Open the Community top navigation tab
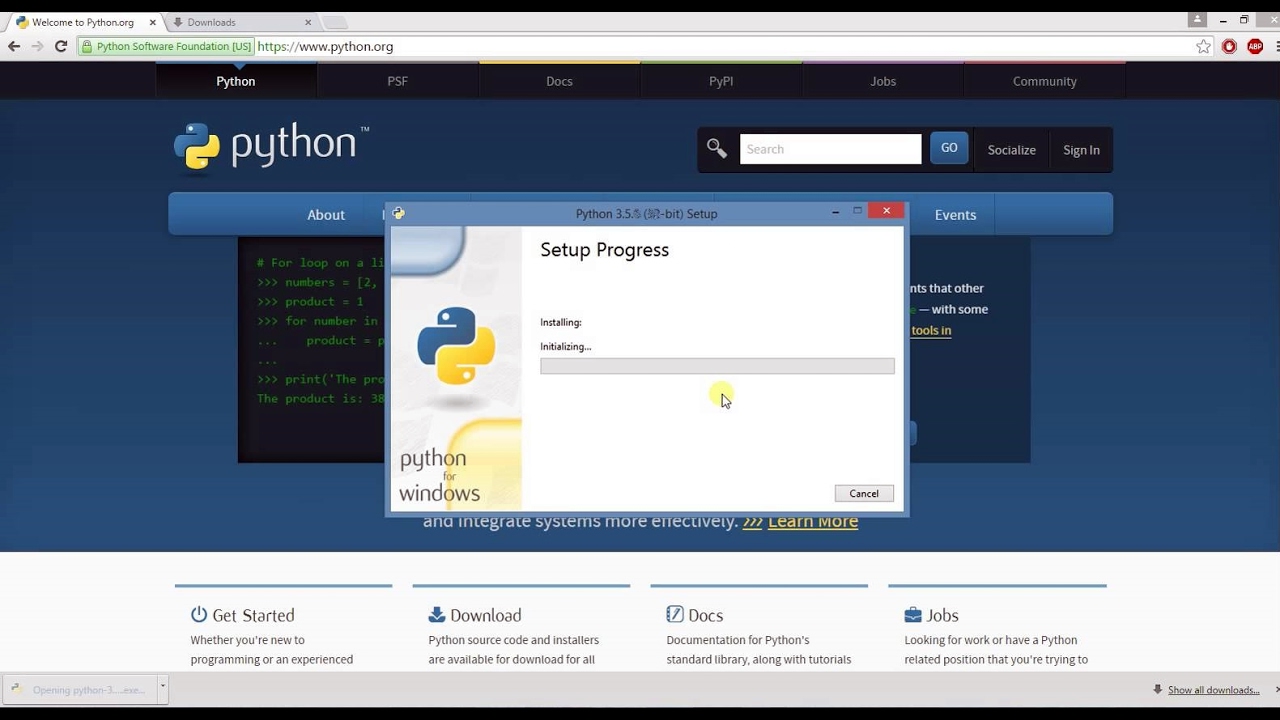The height and width of the screenshot is (720, 1280). pyautogui.click(x=1044, y=81)
